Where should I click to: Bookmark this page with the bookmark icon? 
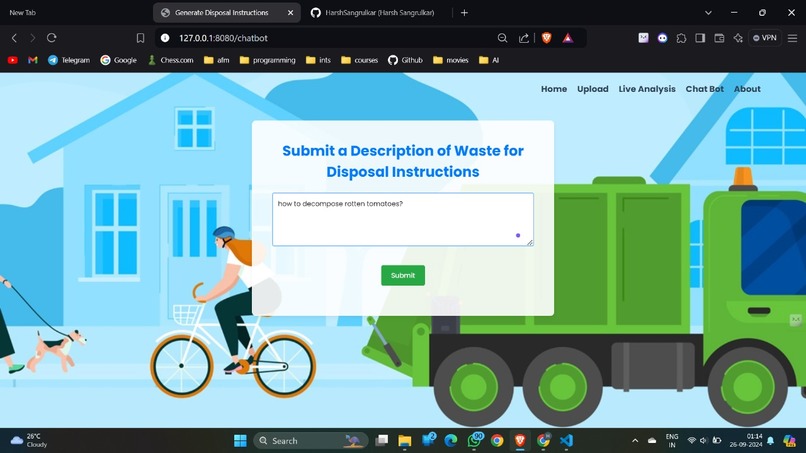(140, 38)
